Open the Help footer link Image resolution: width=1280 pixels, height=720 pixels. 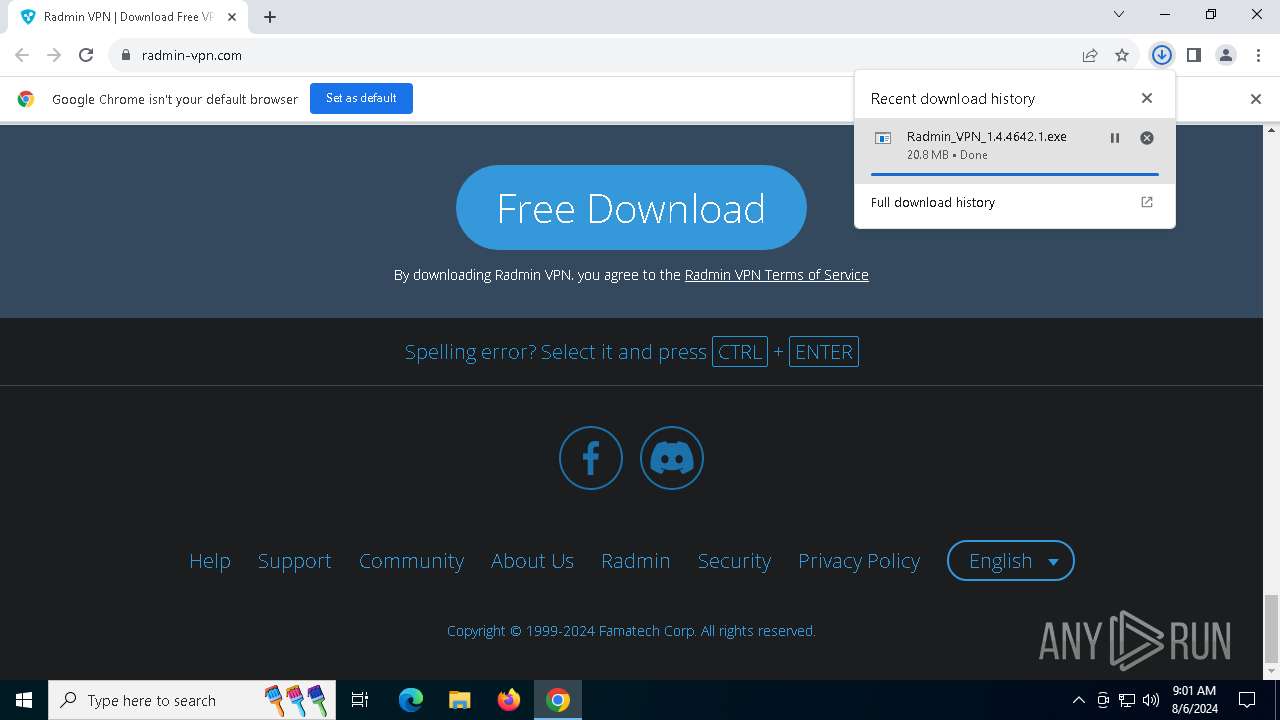(x=210, y=561)
